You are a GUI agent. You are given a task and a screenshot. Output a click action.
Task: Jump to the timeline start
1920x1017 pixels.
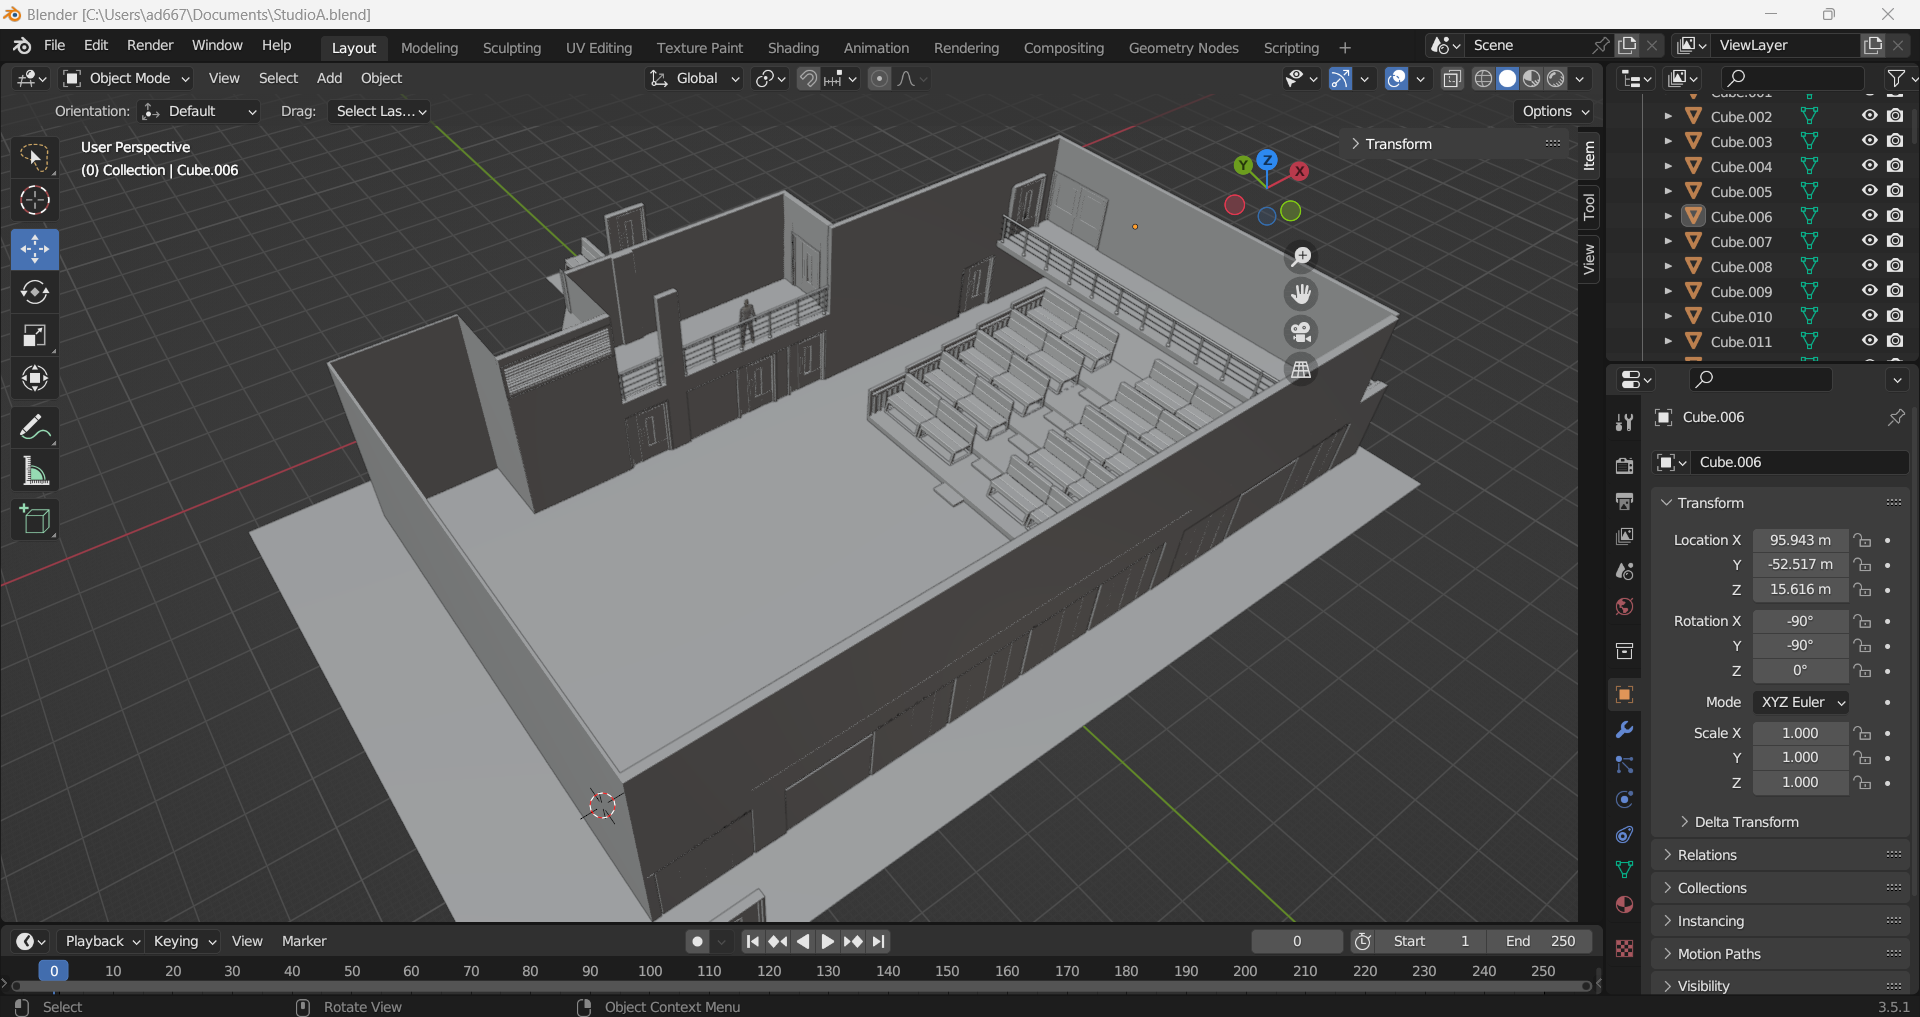pos(753,942)
